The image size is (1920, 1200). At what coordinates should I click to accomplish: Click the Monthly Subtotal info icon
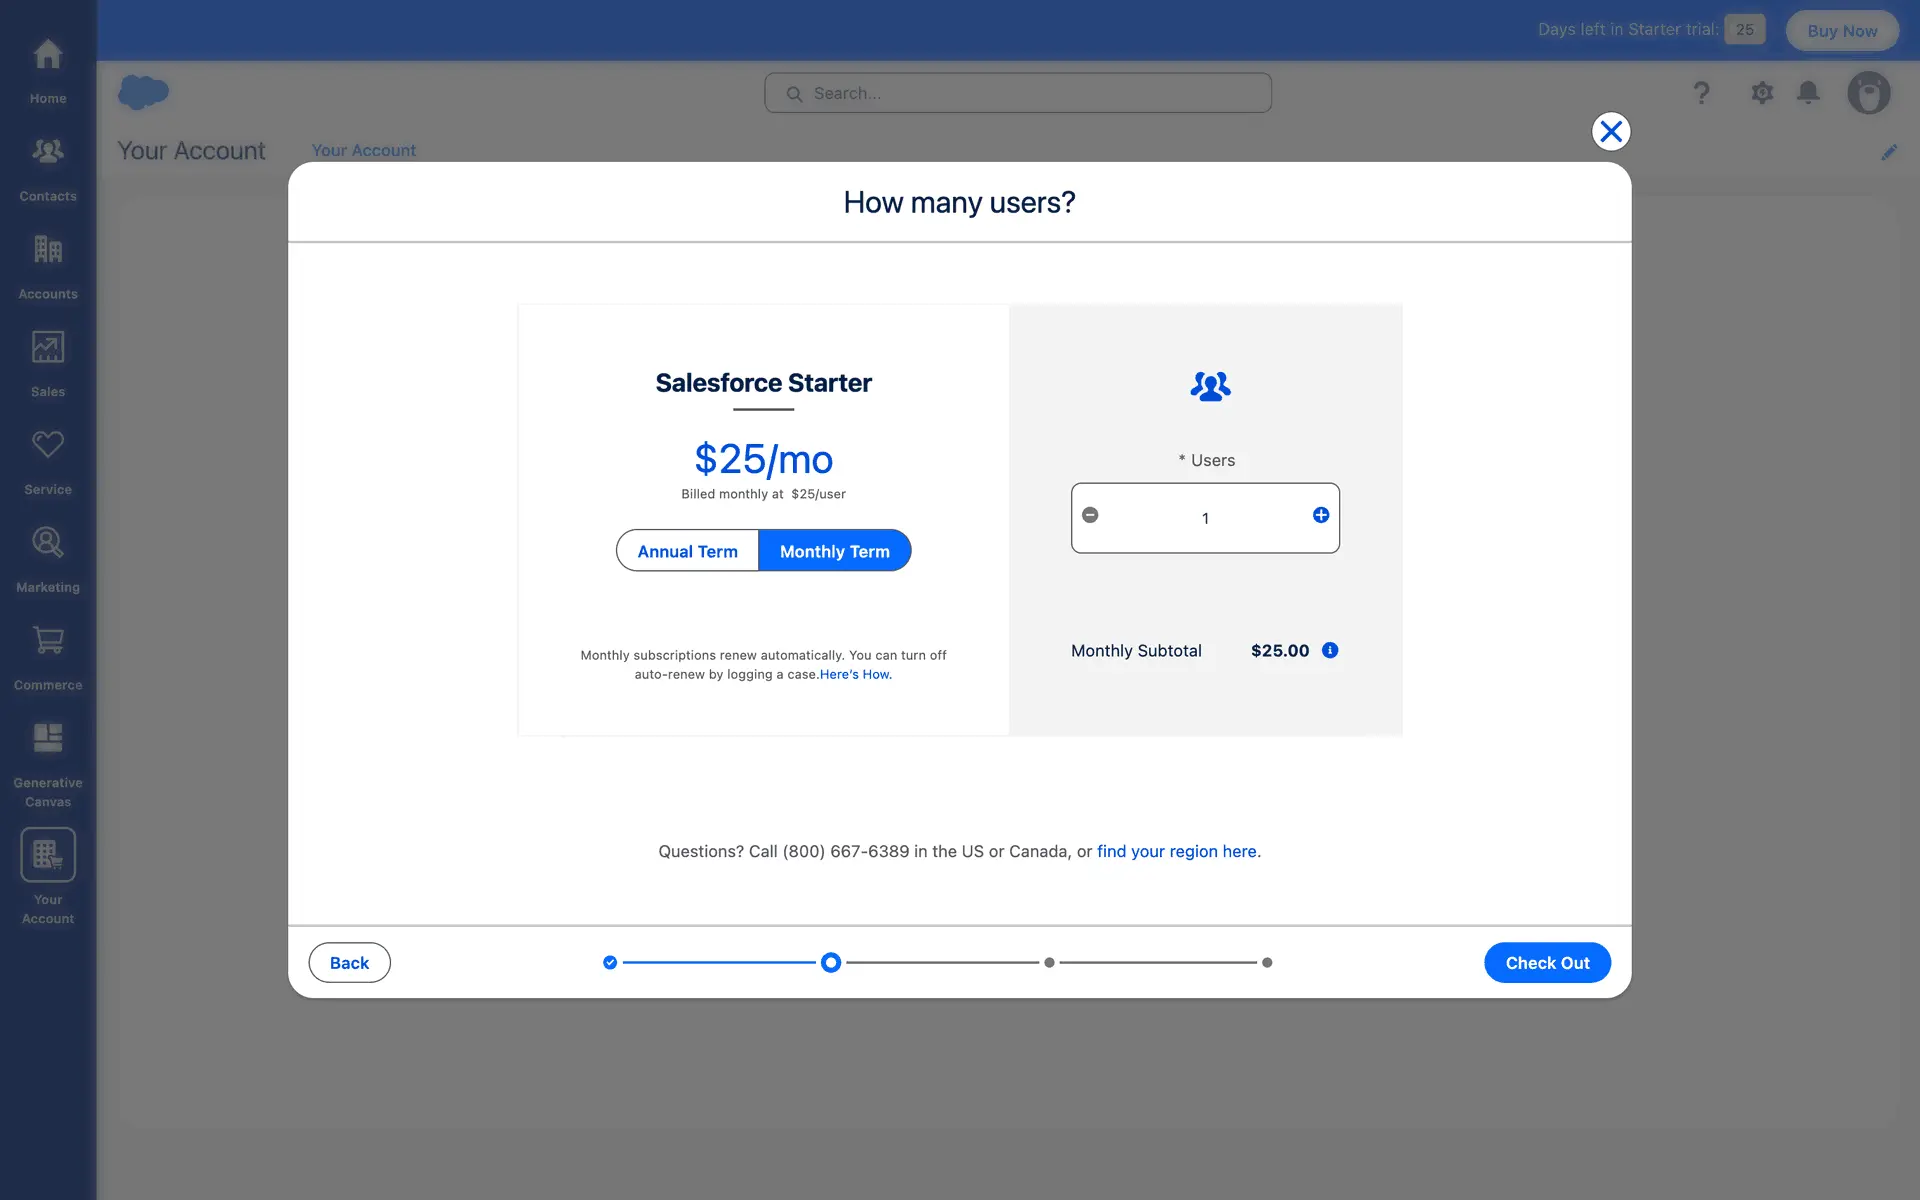1330,650
